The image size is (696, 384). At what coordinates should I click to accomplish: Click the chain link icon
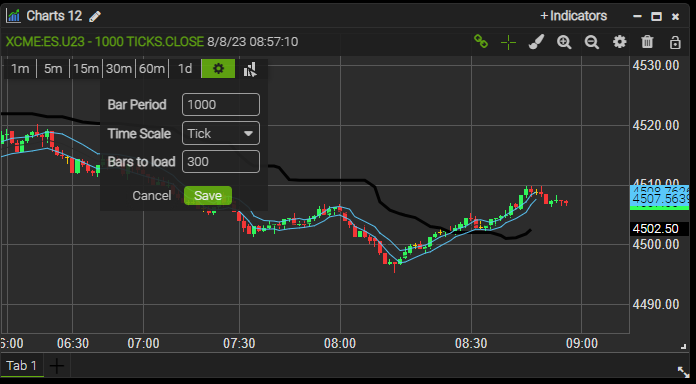coord(481,42)
